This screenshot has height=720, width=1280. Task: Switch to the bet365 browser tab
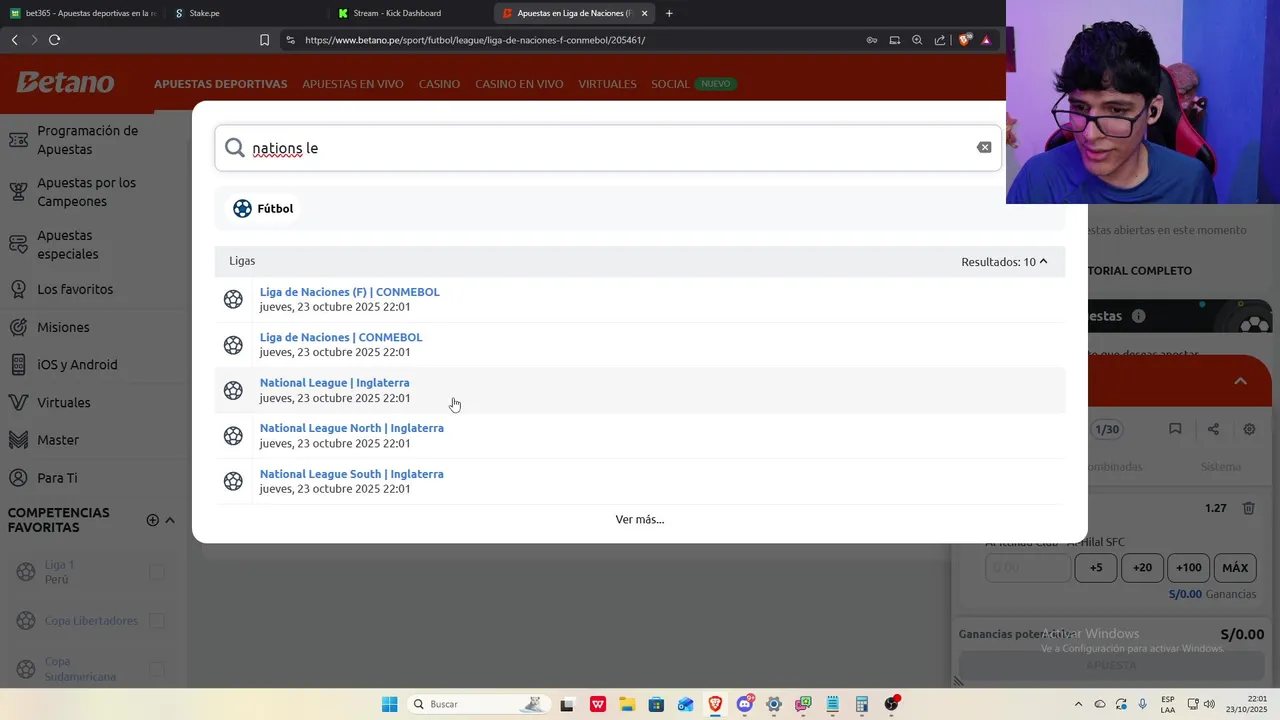click(x=82, y=13)
